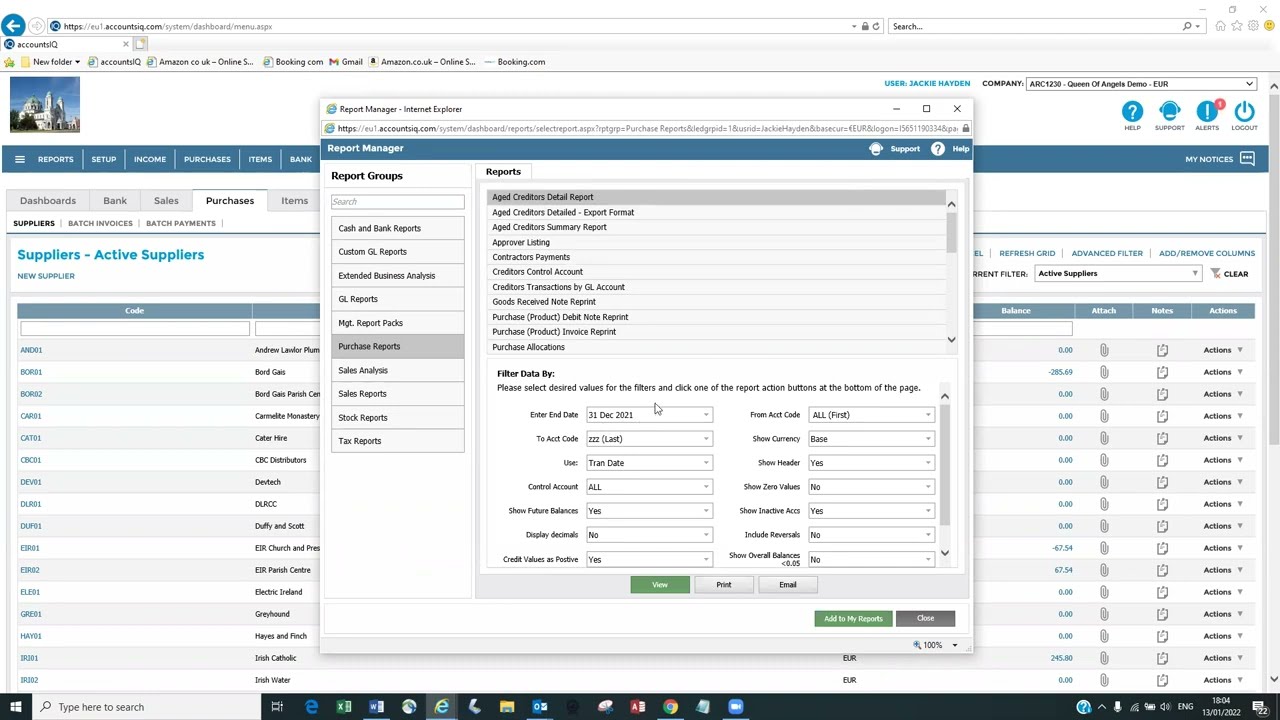This screenshot has height=720, width=1280.
Task: Click the green View button
Action: (659, 584)
